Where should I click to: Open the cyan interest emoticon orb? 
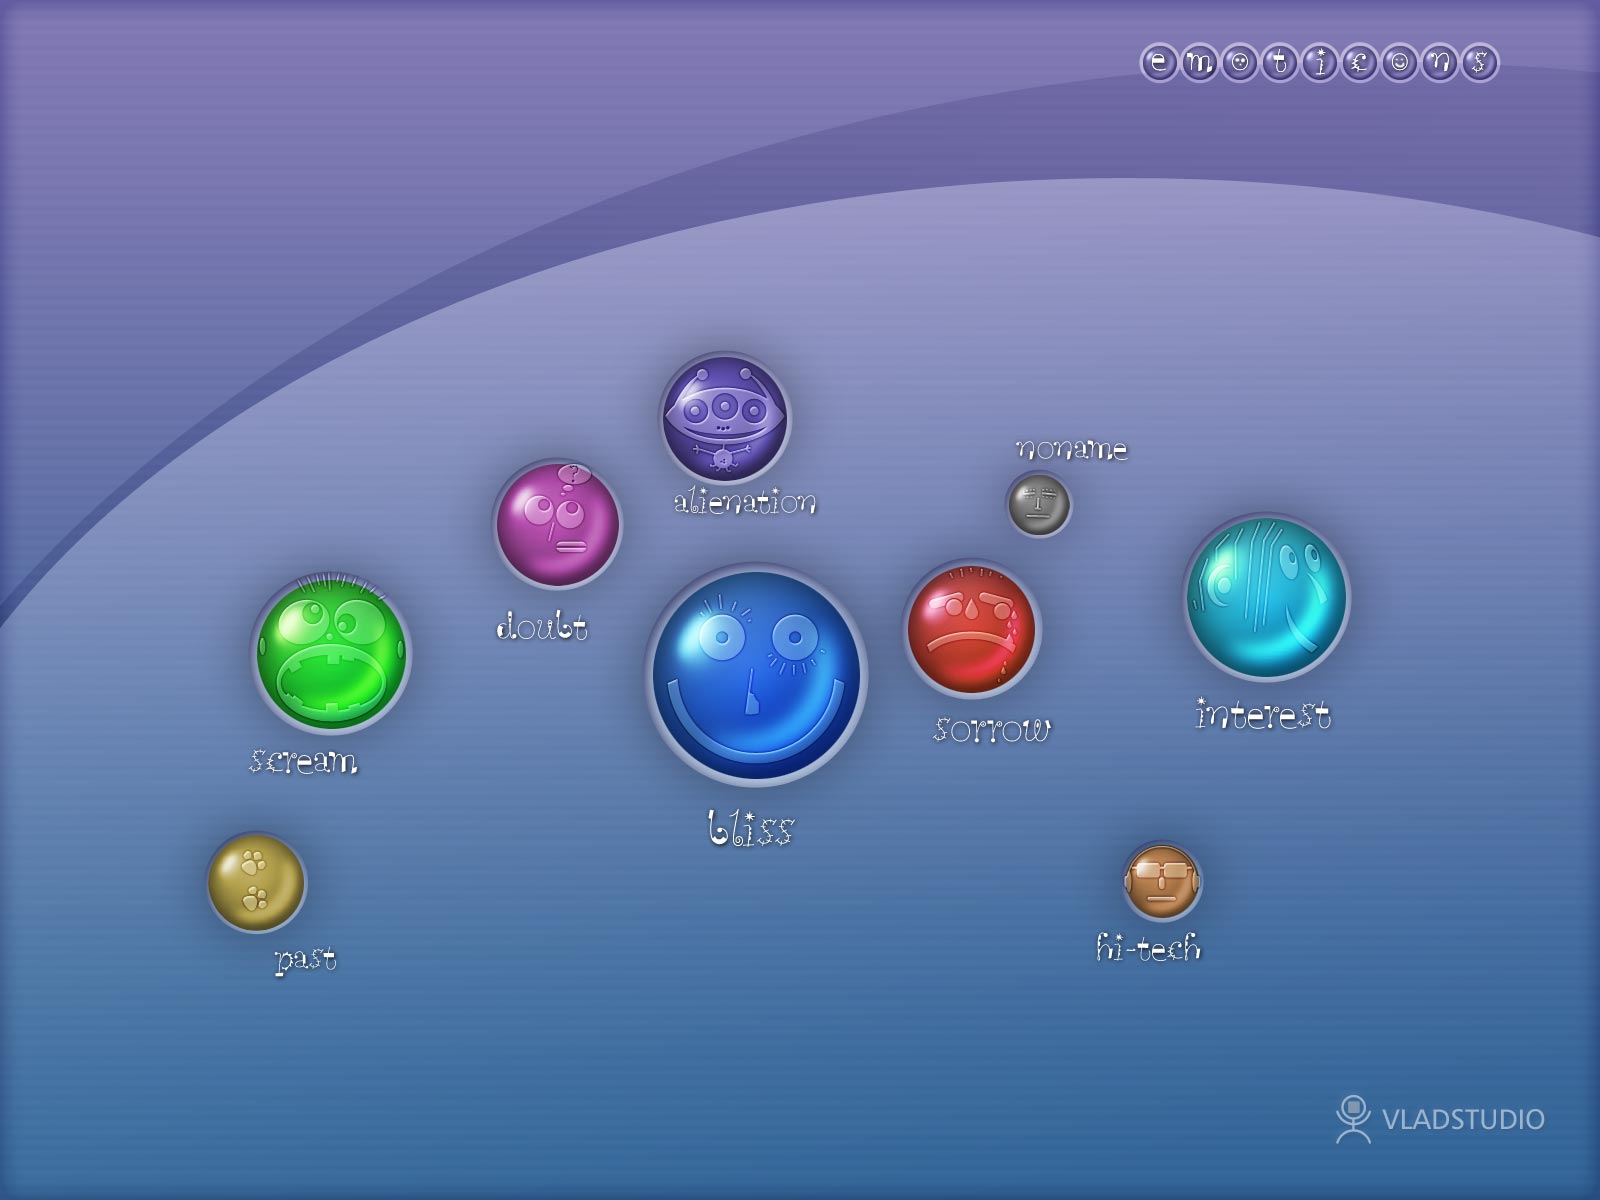pos(1266,597)
